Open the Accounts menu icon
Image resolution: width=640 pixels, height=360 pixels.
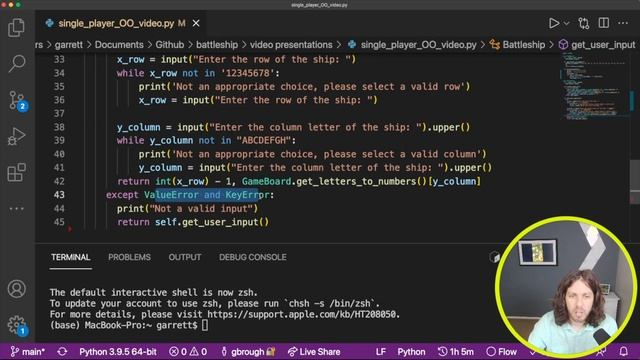coord(16,289)
